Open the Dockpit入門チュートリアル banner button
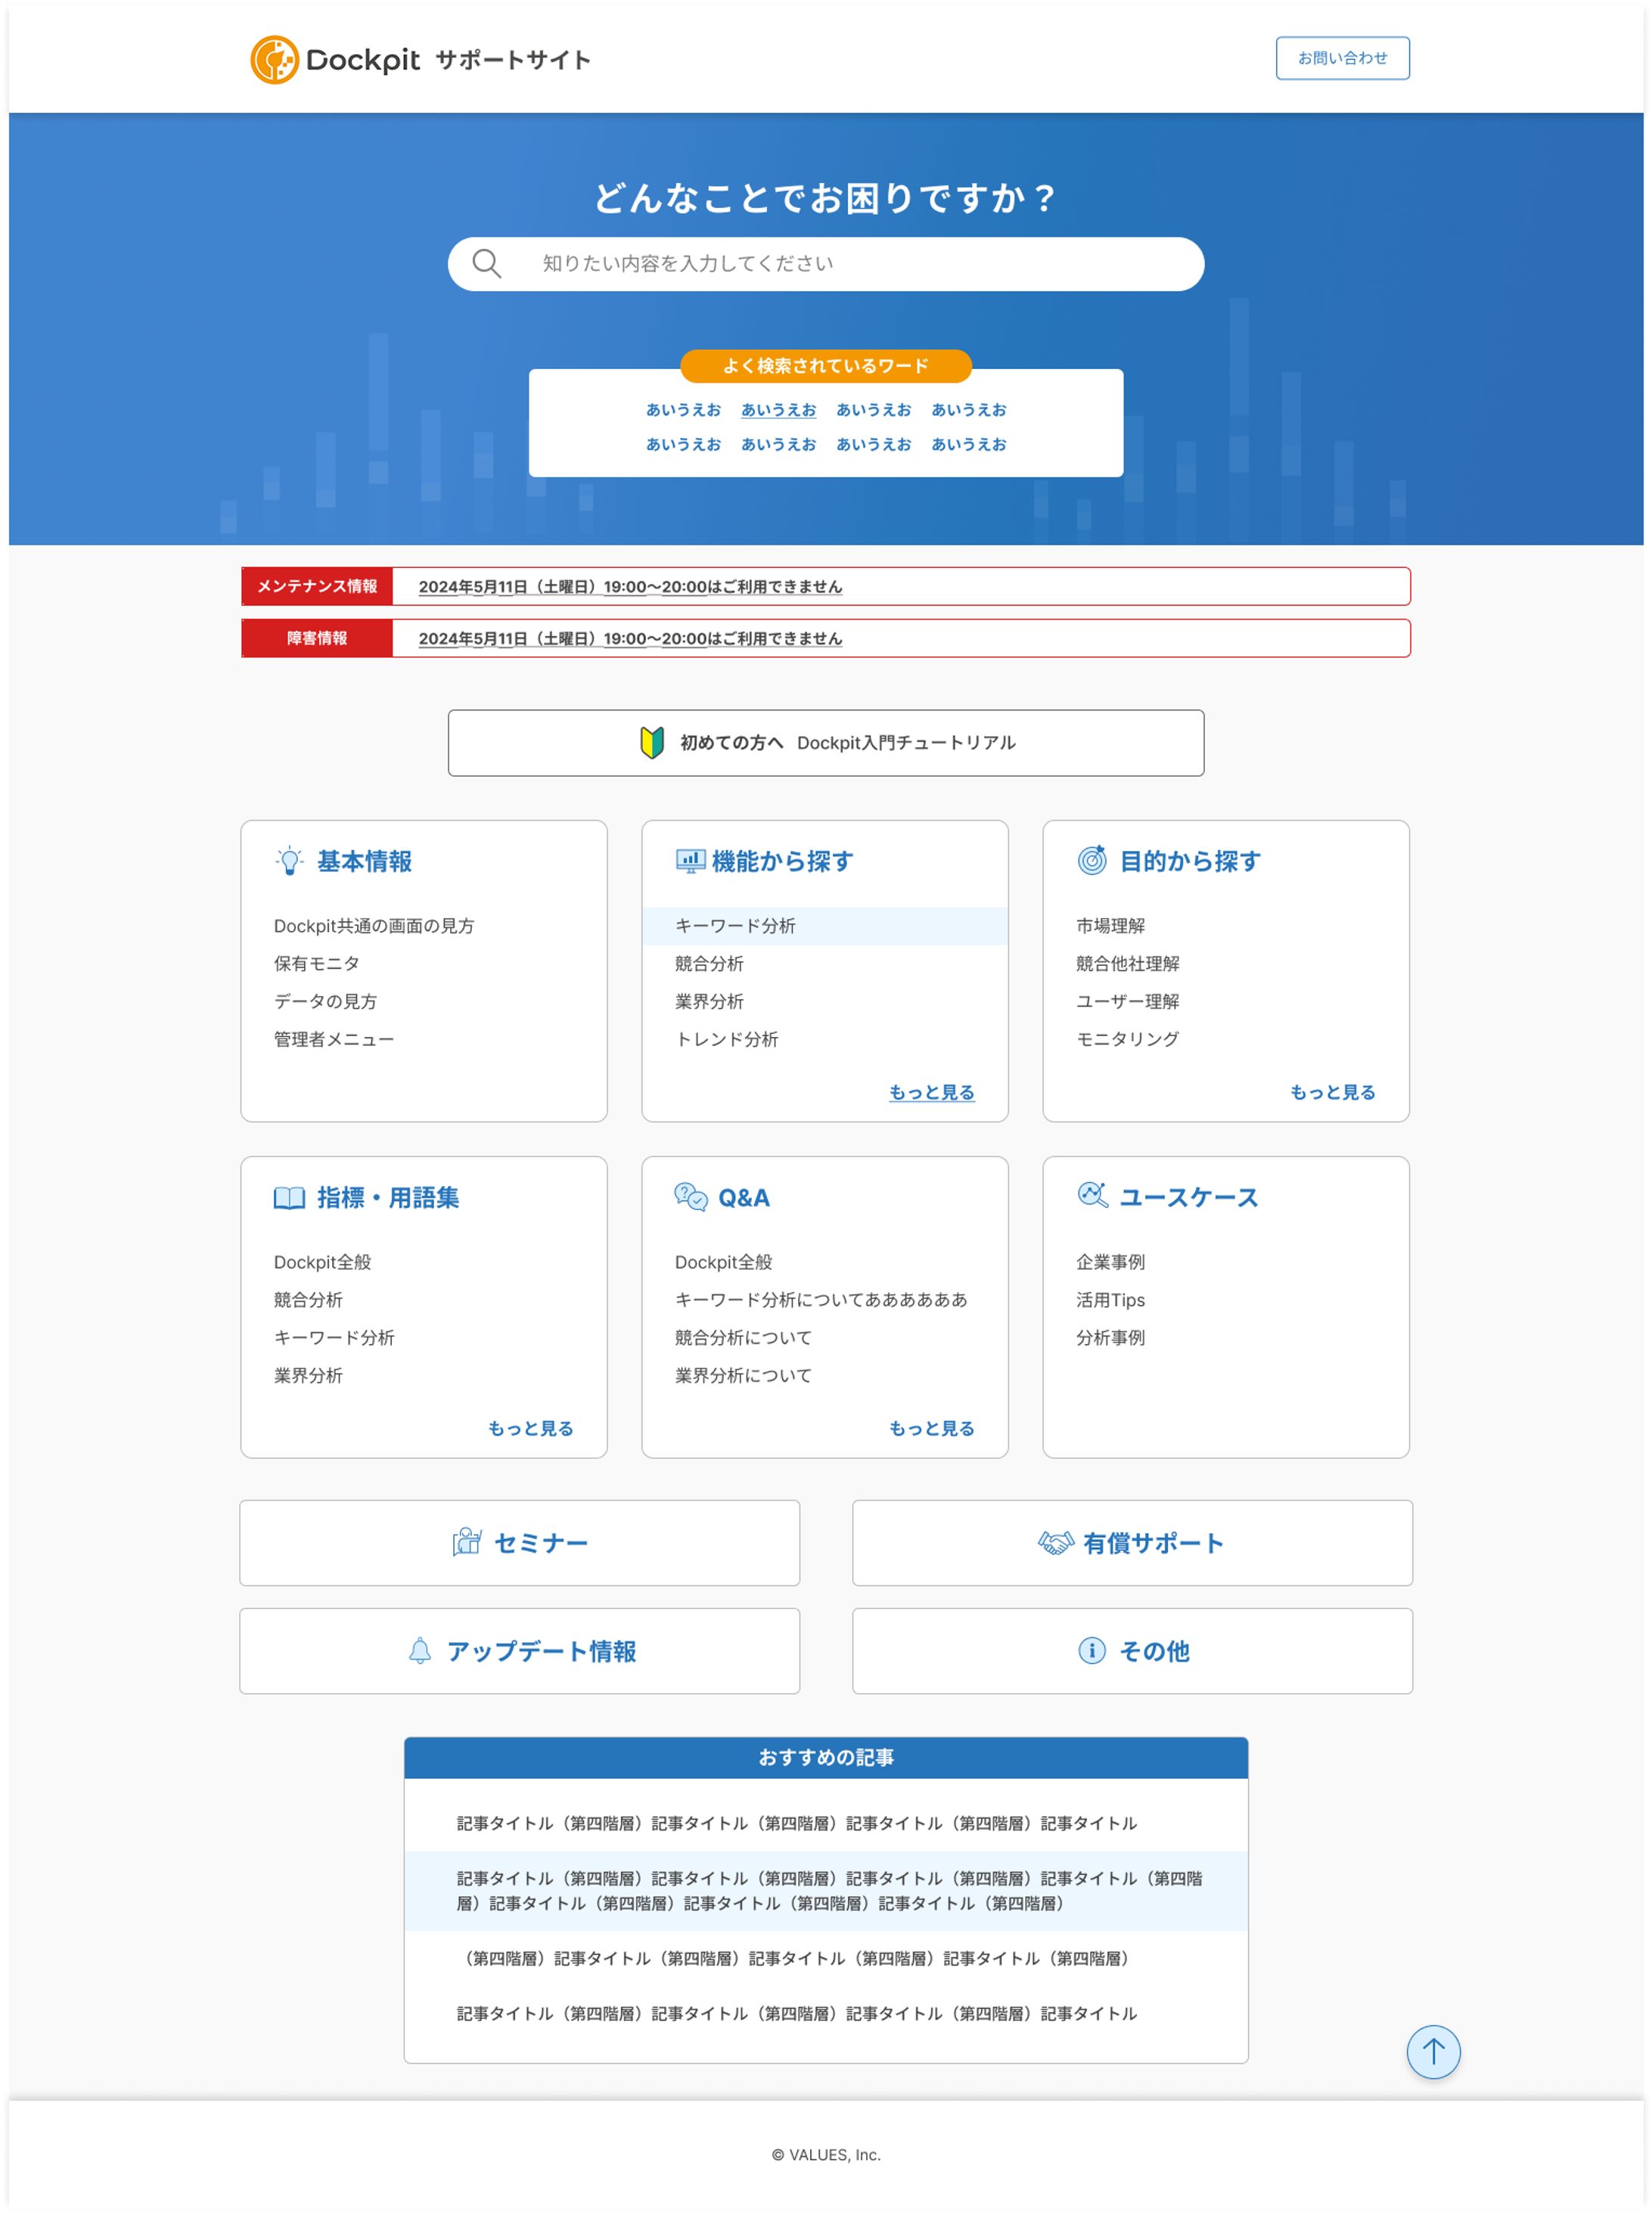Image resolution: width=1652 pixels, height=2213 pixels. pos(826,743)
